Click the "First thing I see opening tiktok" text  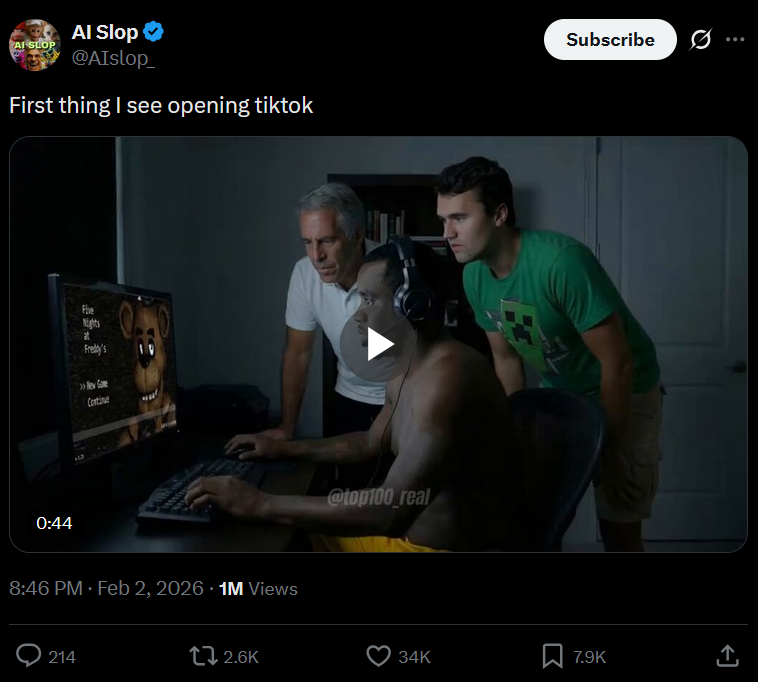coord(161,105)
